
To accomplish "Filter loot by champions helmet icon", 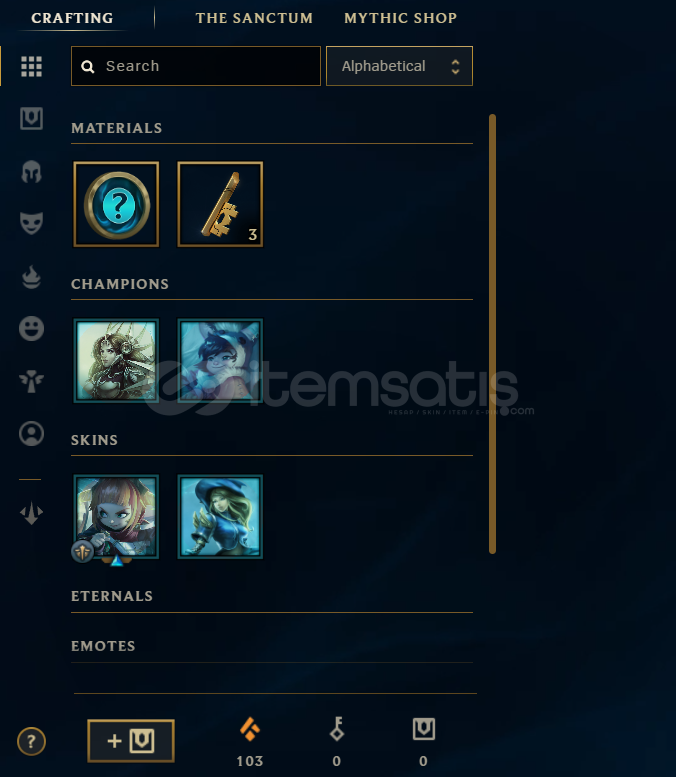I will (31, 172).
